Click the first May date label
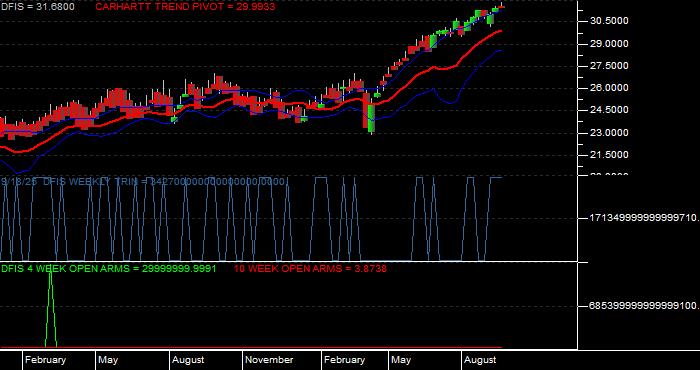The width and height of the screenshot is (700, 370). 108,360
